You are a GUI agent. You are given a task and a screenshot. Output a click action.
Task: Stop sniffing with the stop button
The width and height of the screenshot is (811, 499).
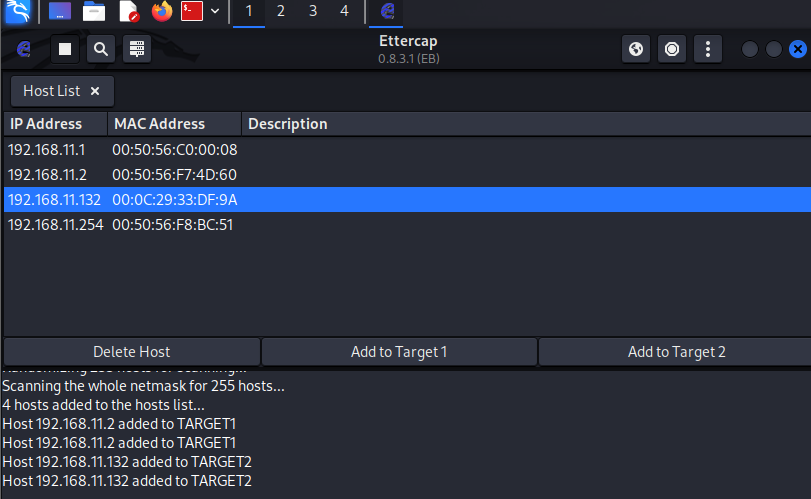click(65, 49)
